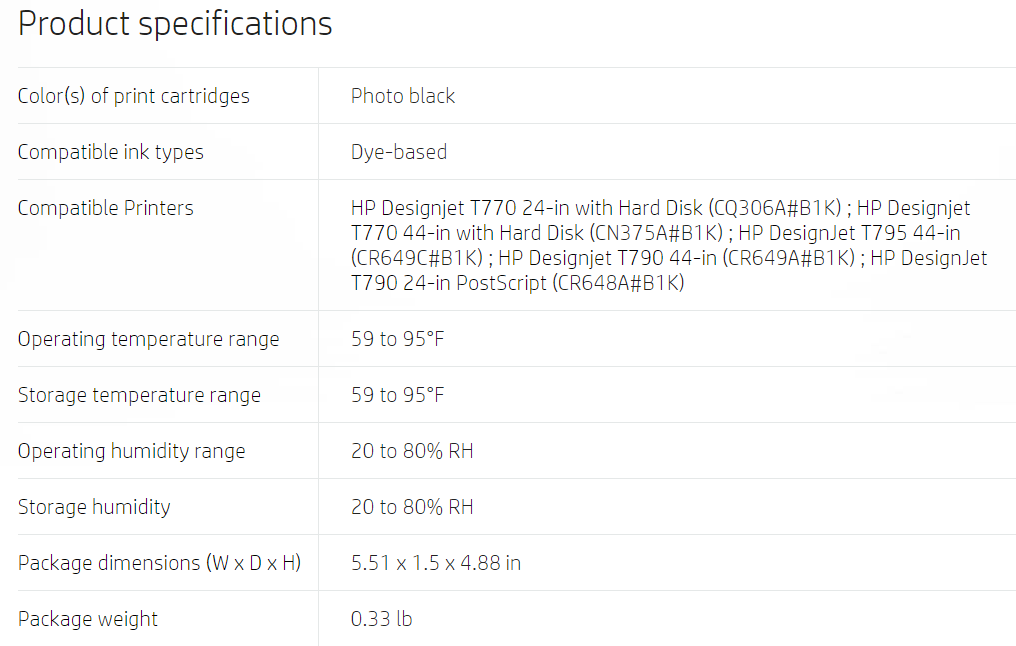Select the Package weight label
Image resolution: width=1016 pixels, height=646 pixels.
87,619
